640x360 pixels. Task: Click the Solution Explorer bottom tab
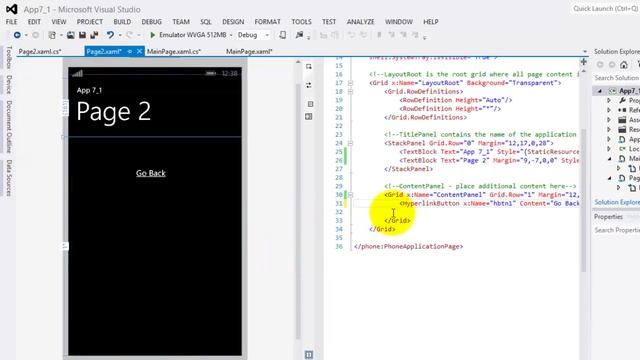coord(617,202)
